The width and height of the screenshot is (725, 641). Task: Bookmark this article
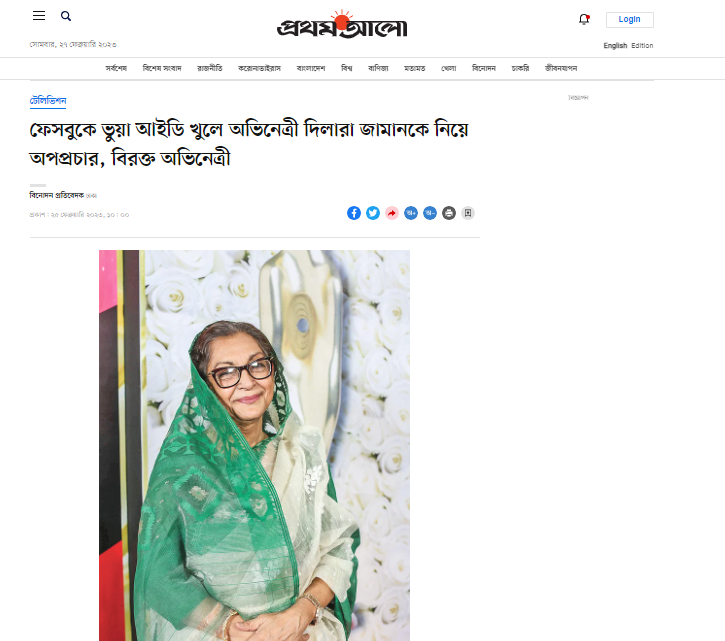click(467, 213)
